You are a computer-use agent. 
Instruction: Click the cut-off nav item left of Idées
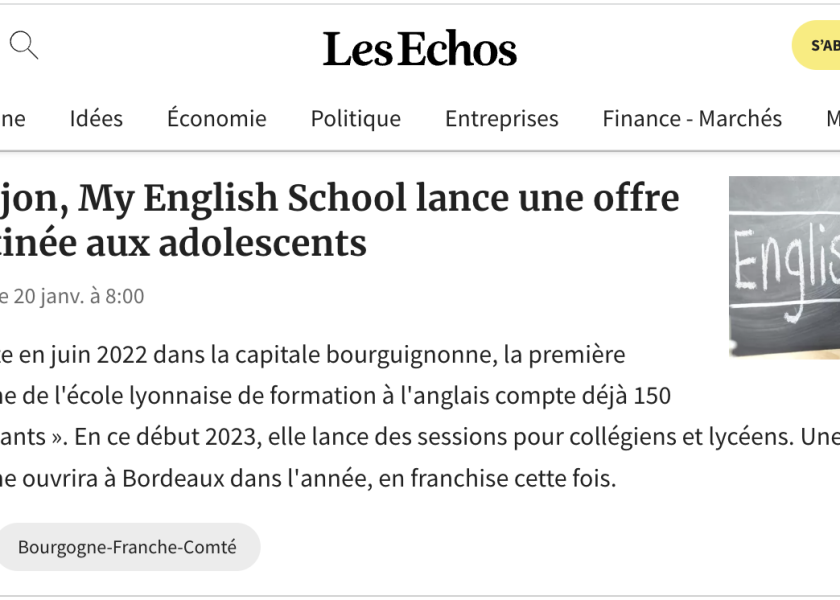tap(12, 119)
